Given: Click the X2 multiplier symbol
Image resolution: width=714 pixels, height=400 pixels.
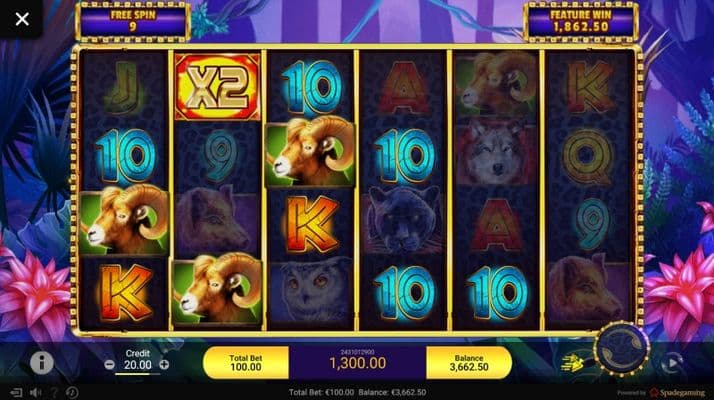Looking at the screenshot, I should (x=217, y=87).
